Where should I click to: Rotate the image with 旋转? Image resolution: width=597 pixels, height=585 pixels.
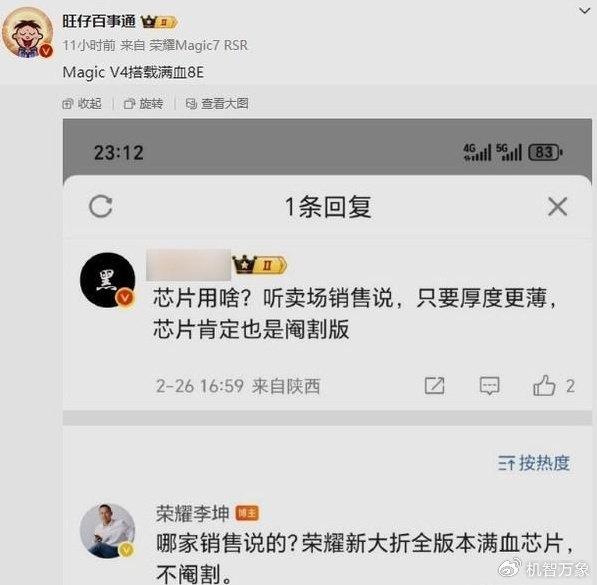[144, 104]
